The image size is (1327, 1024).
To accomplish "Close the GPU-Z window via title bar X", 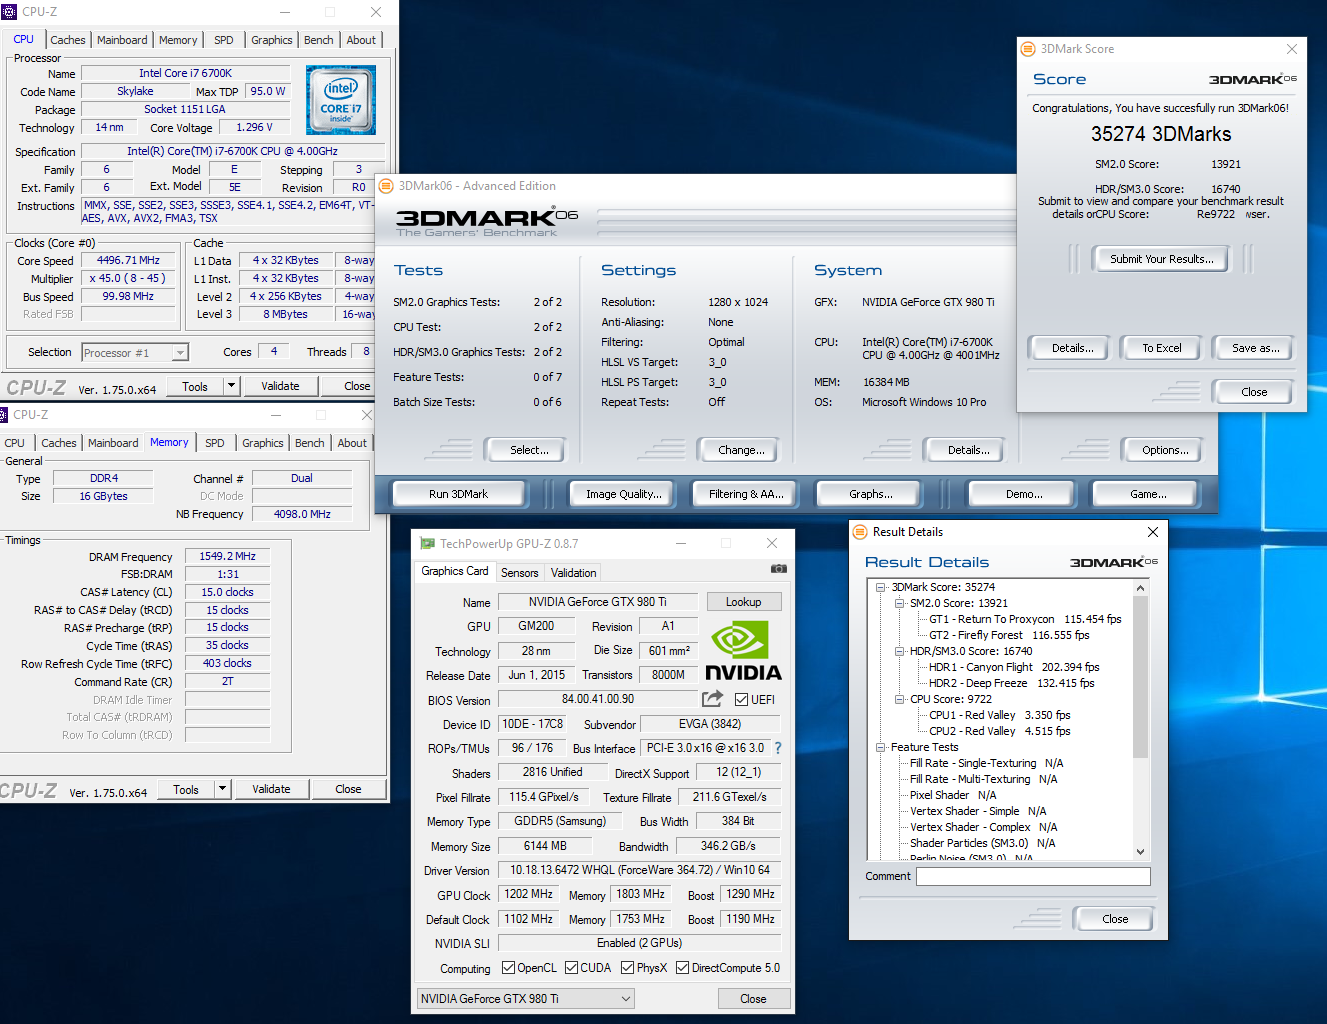I will [771, 543].
